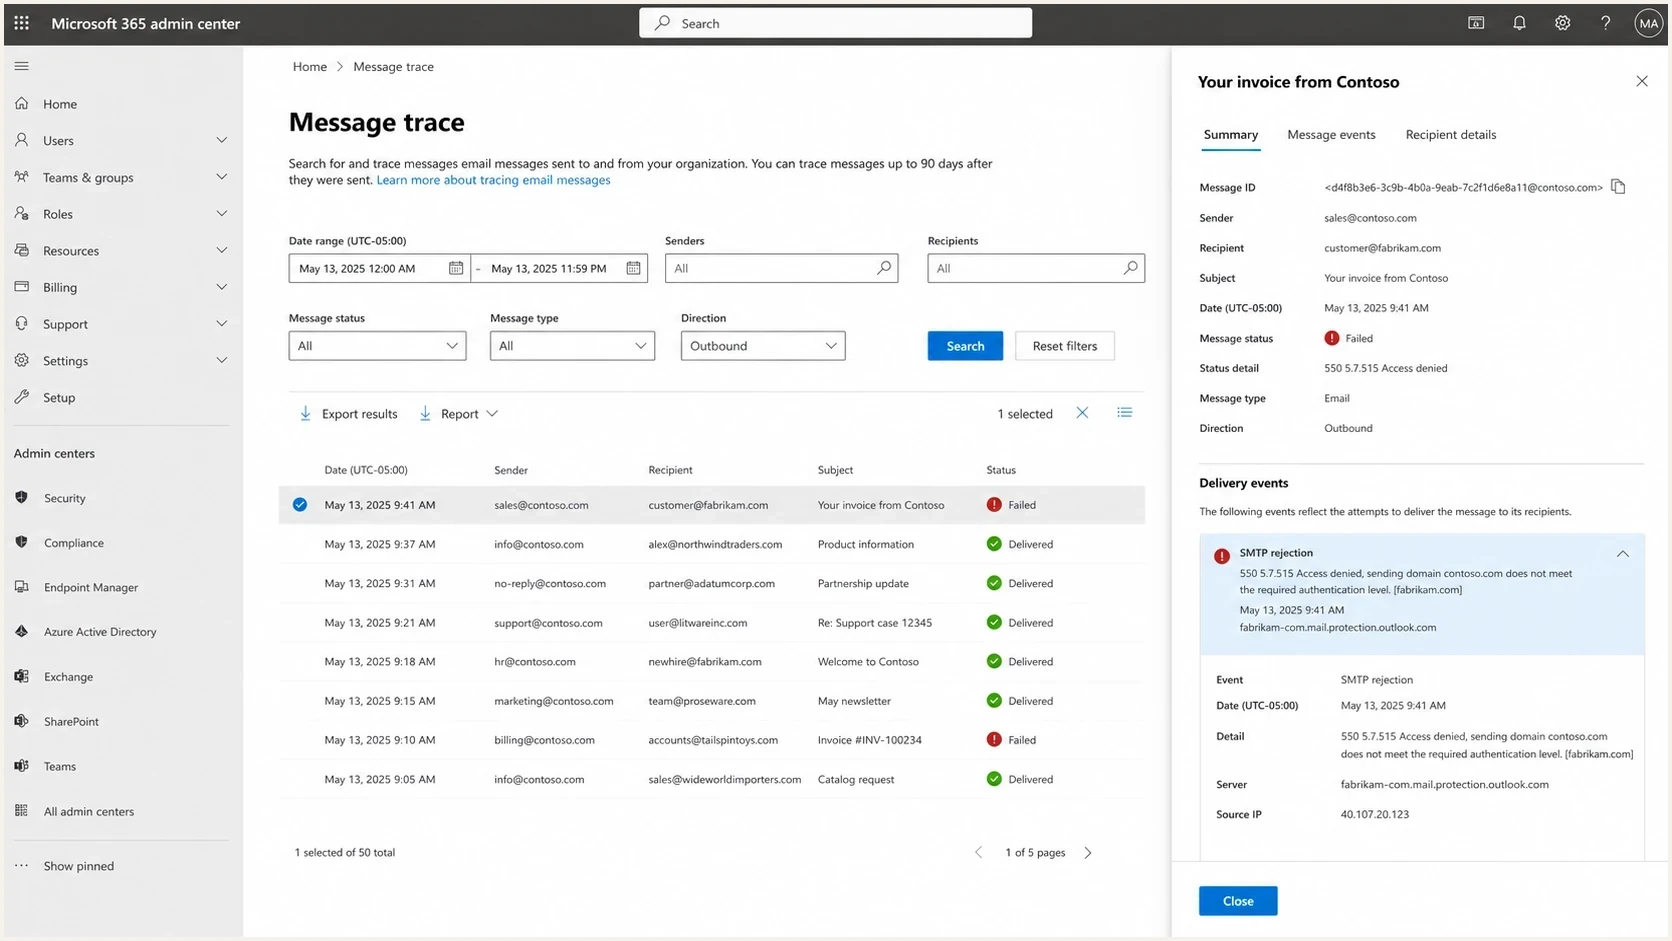The image size is (1672, 941).
Task: Switch to the Summary tab
Action: (1230, 135)
